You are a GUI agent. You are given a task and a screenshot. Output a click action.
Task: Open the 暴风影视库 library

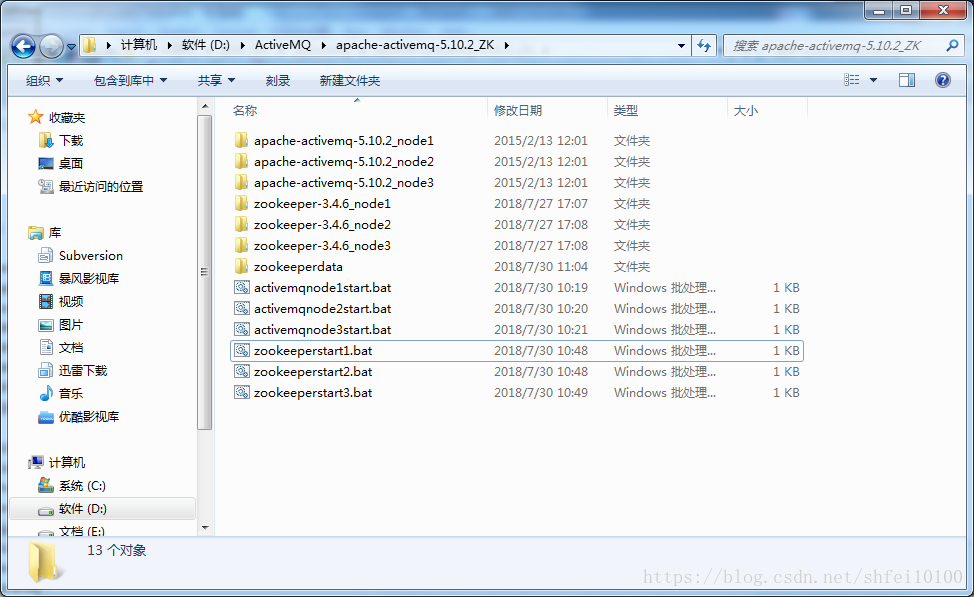[x=89, y=278]
